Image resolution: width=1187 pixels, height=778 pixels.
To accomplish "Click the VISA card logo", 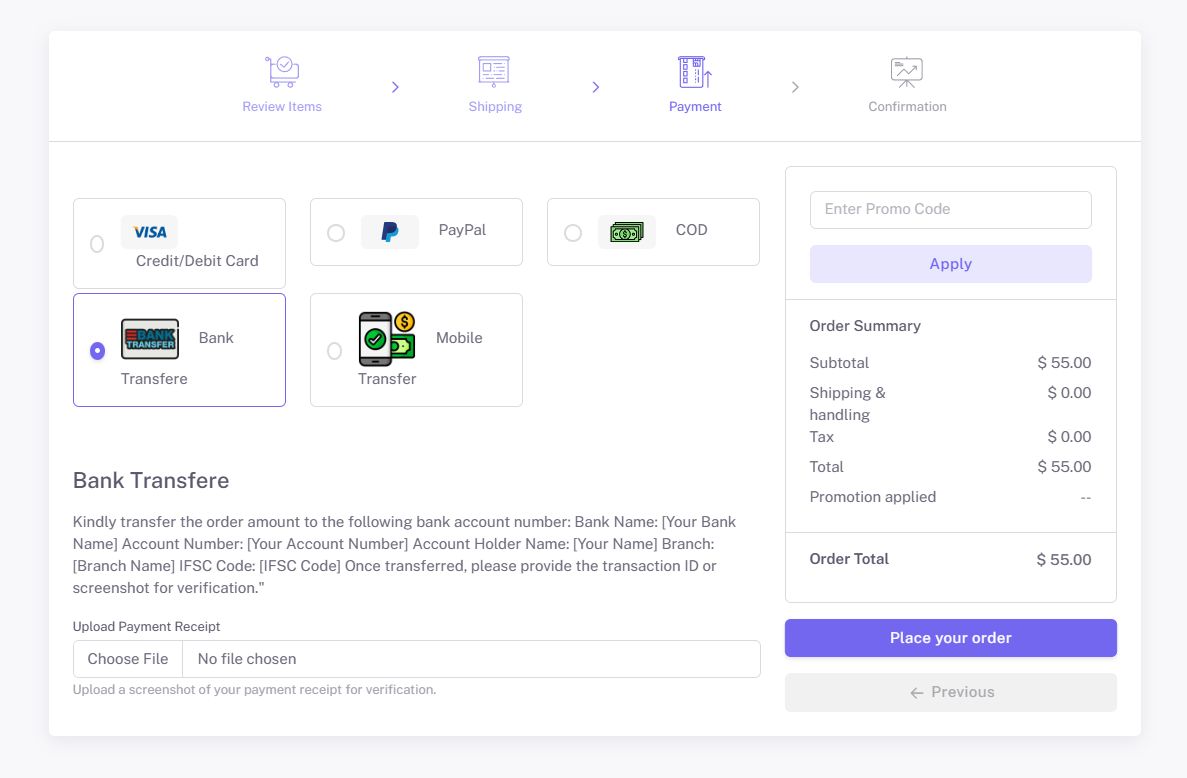I will 150,232.
